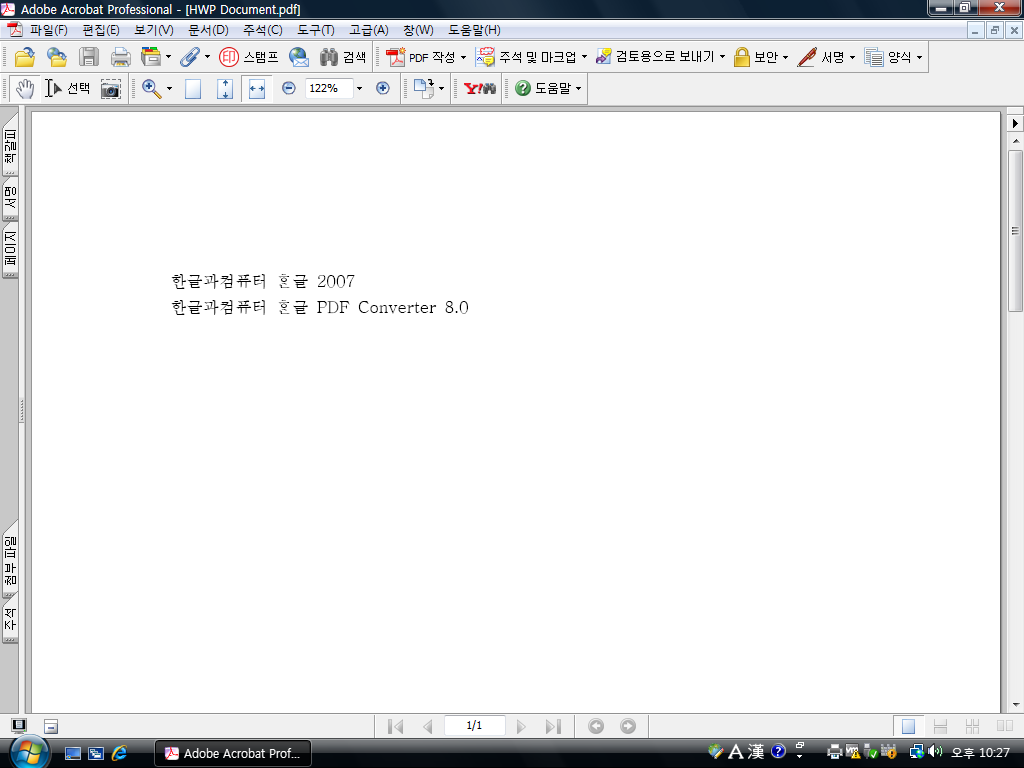Image resolution: width=1024 pixels, height=768 pixels.
Task: Set view to Actual Size page icon
Action: (x=193, y=88)
